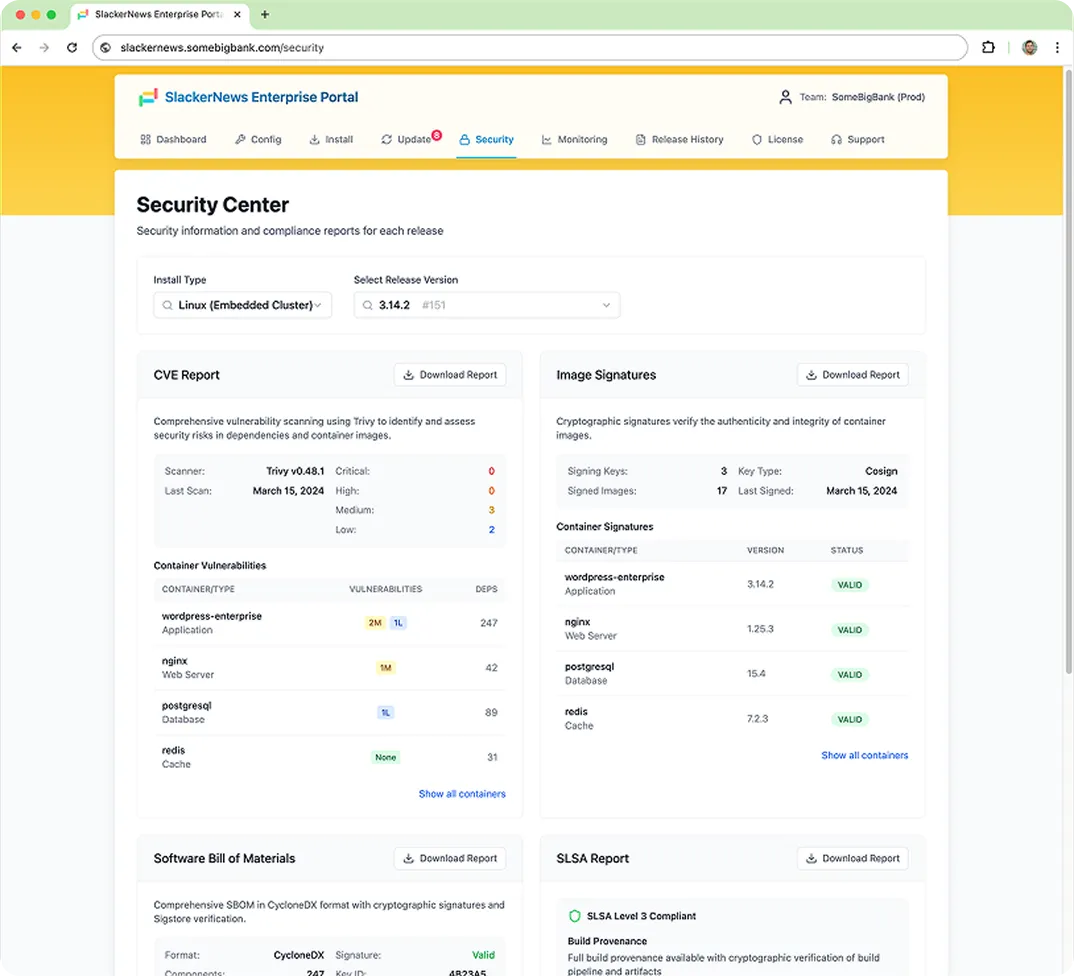Click the None badge for redis
This screenshot has width=1074, height=976.
point(386,758)
